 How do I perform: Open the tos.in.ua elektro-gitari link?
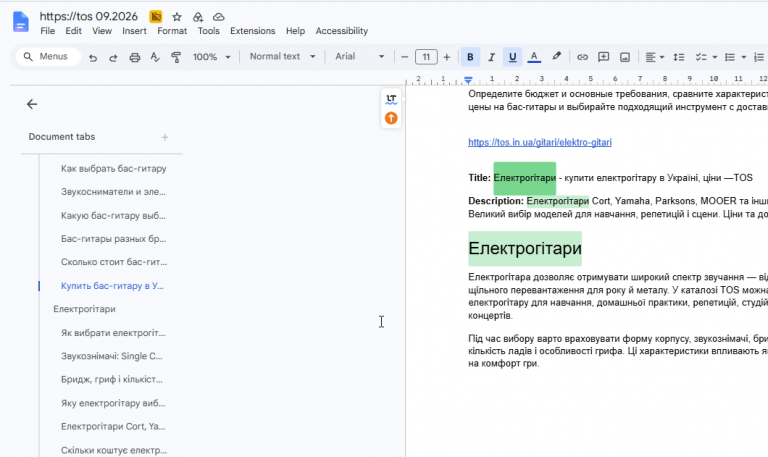coord(540,142)
